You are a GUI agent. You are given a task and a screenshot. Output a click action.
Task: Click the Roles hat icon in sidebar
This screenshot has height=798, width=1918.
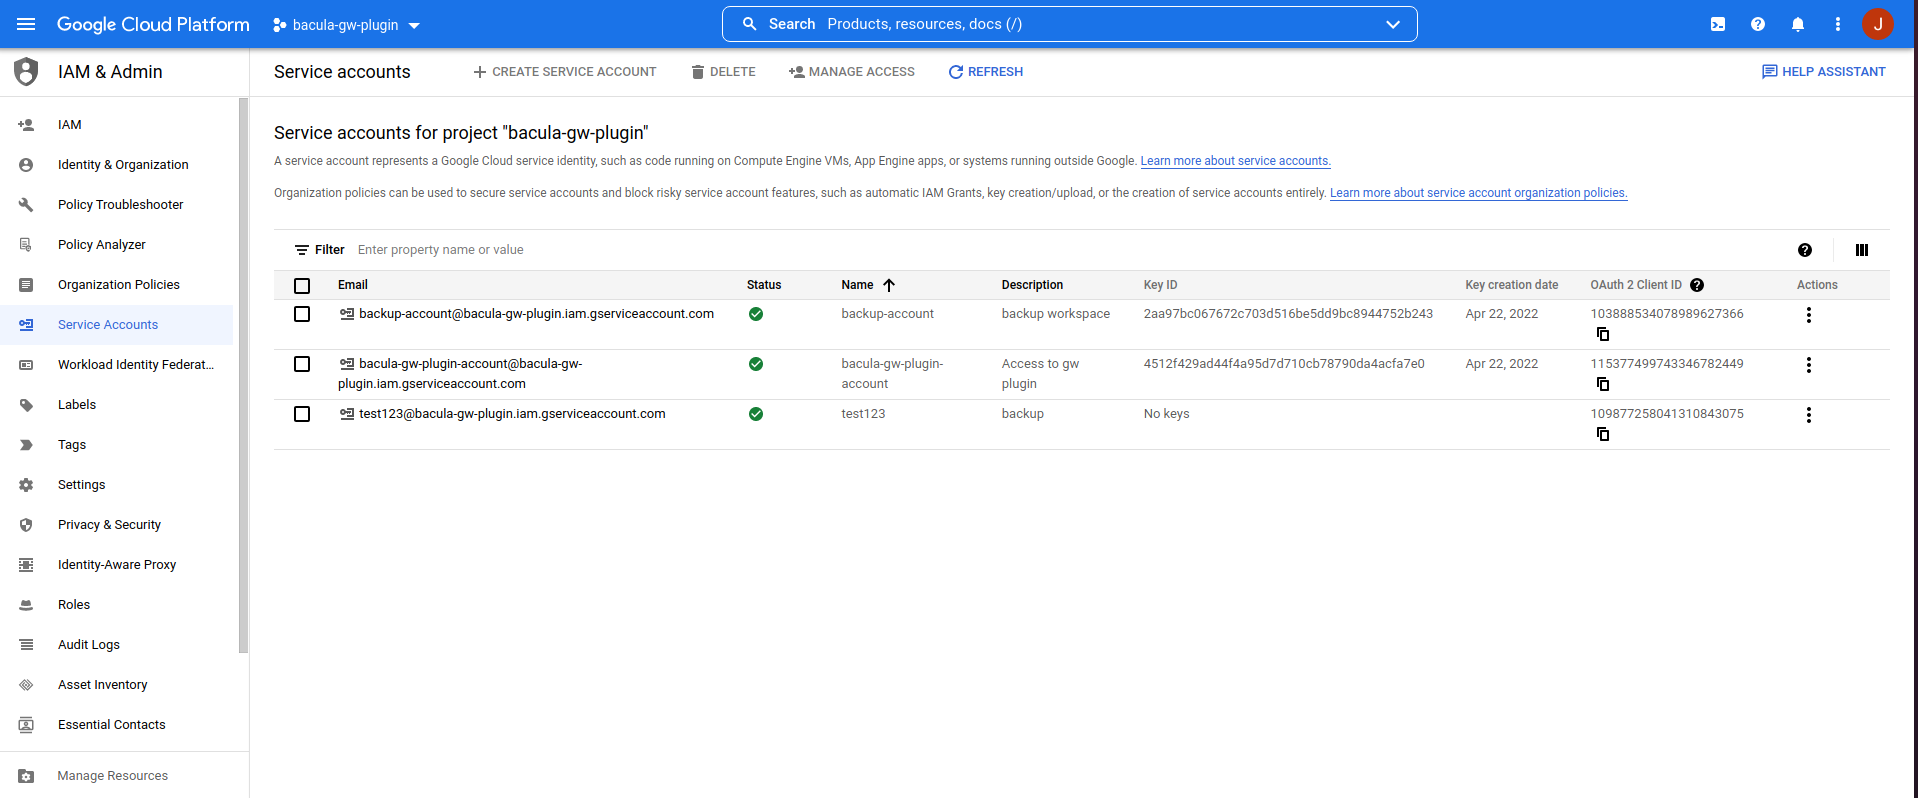tap(26, 605)
